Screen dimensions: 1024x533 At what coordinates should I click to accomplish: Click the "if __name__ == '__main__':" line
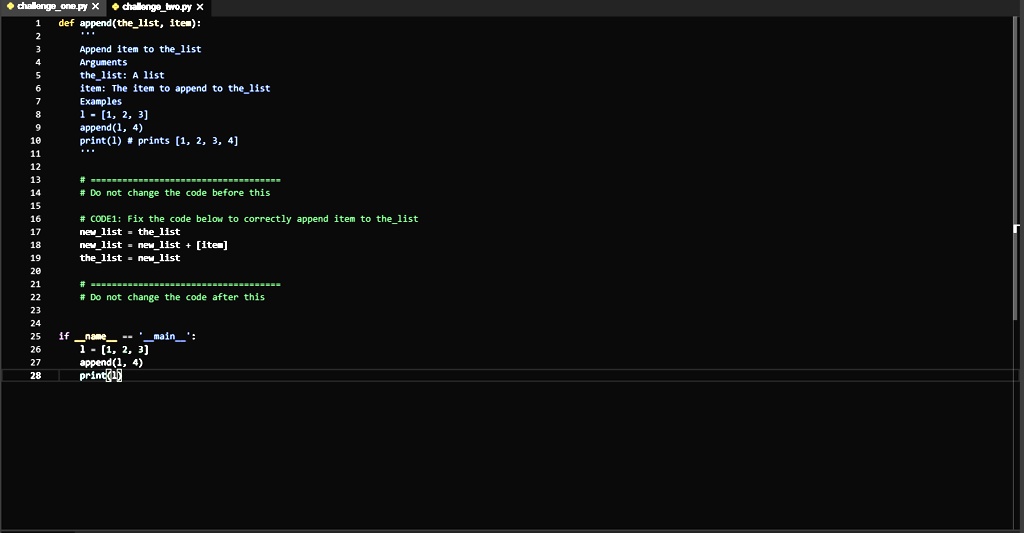coord(127,336)
